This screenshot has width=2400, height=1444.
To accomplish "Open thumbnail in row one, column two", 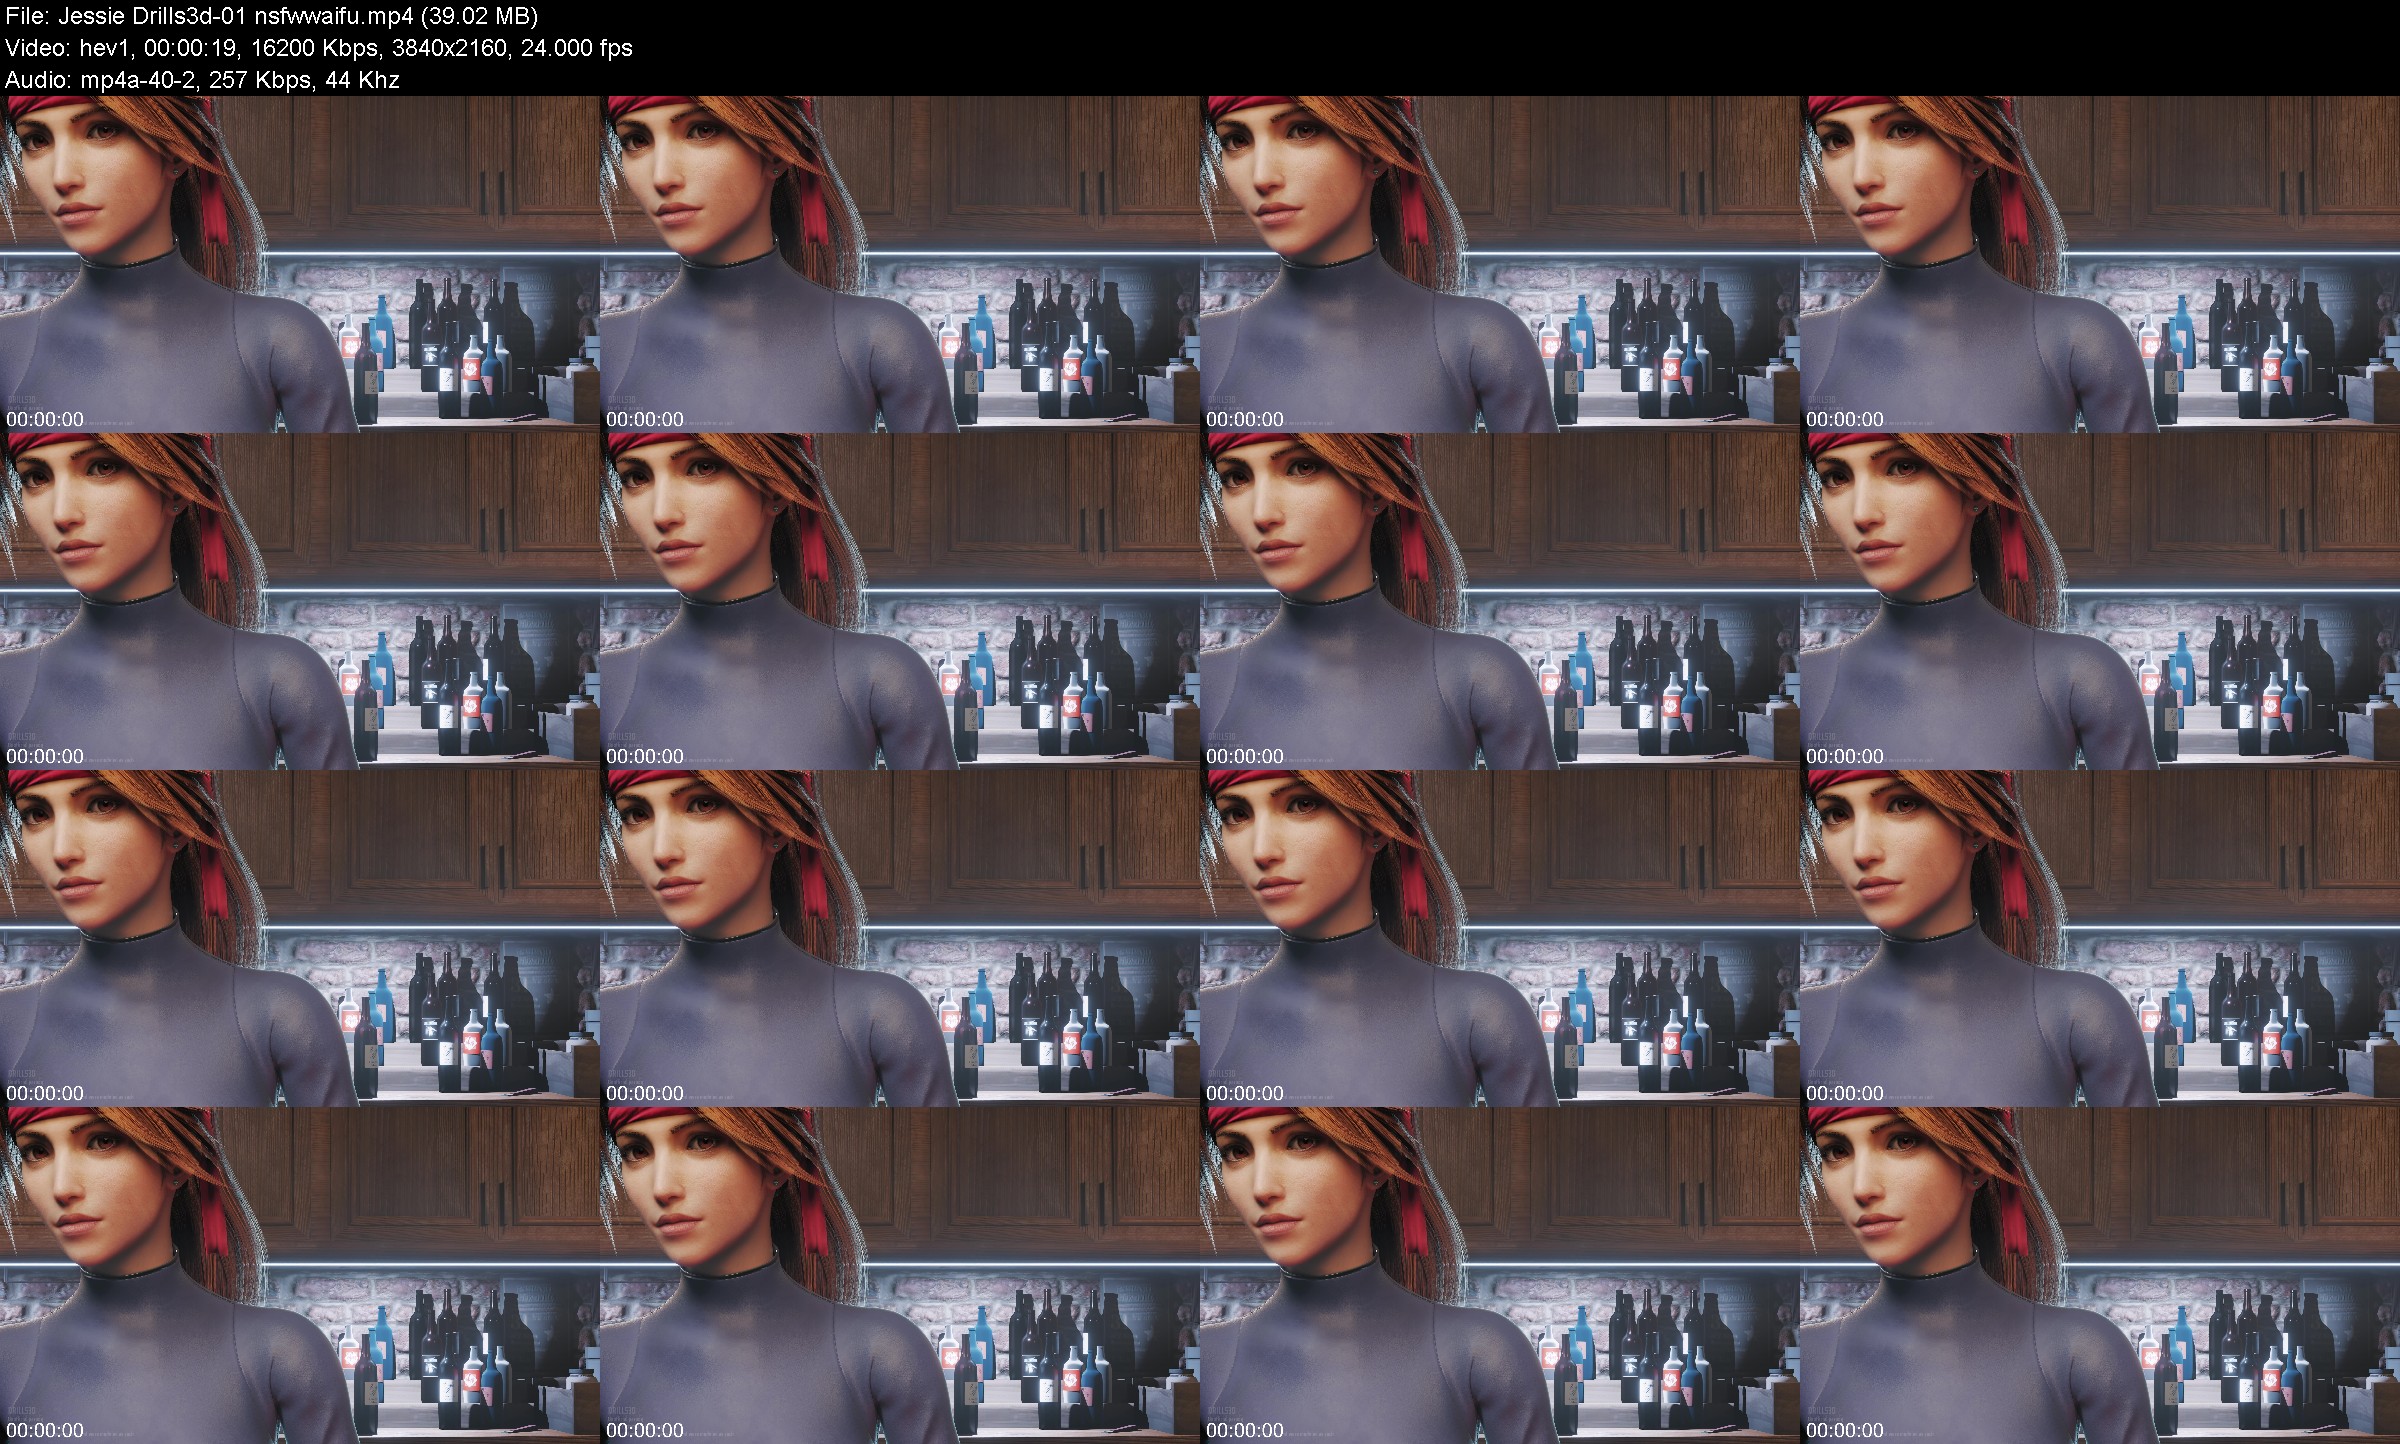I will click(x=900, y=264).
